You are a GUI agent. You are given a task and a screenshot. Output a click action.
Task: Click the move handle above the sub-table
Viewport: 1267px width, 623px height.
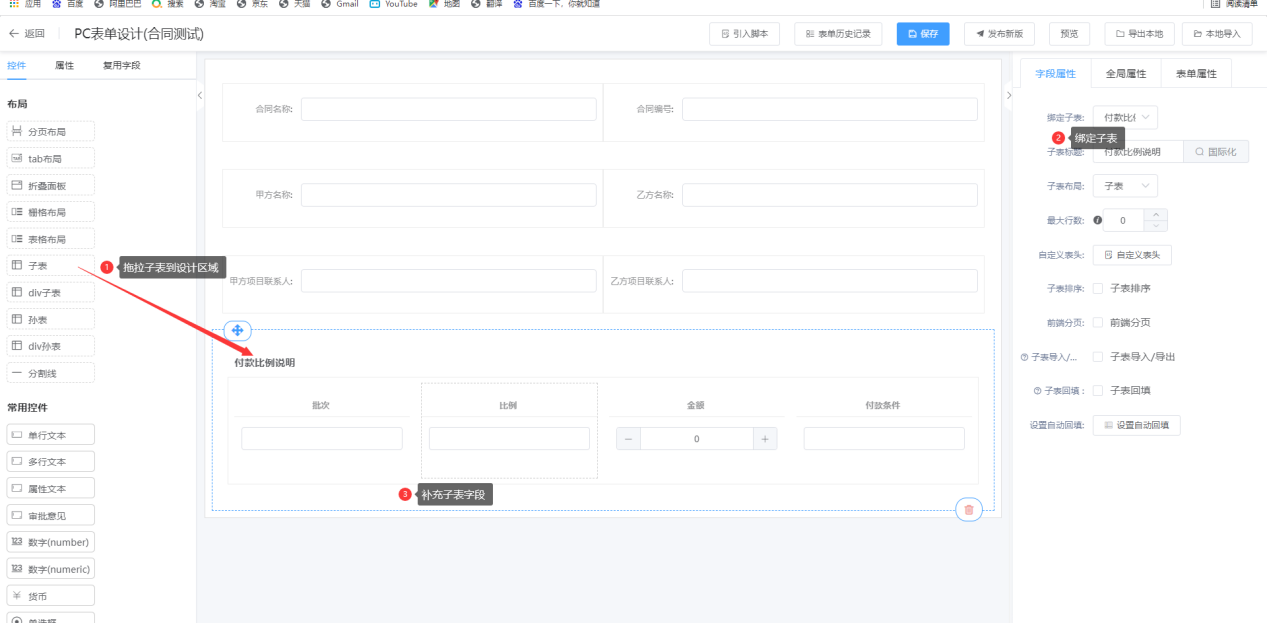(237, 330)
